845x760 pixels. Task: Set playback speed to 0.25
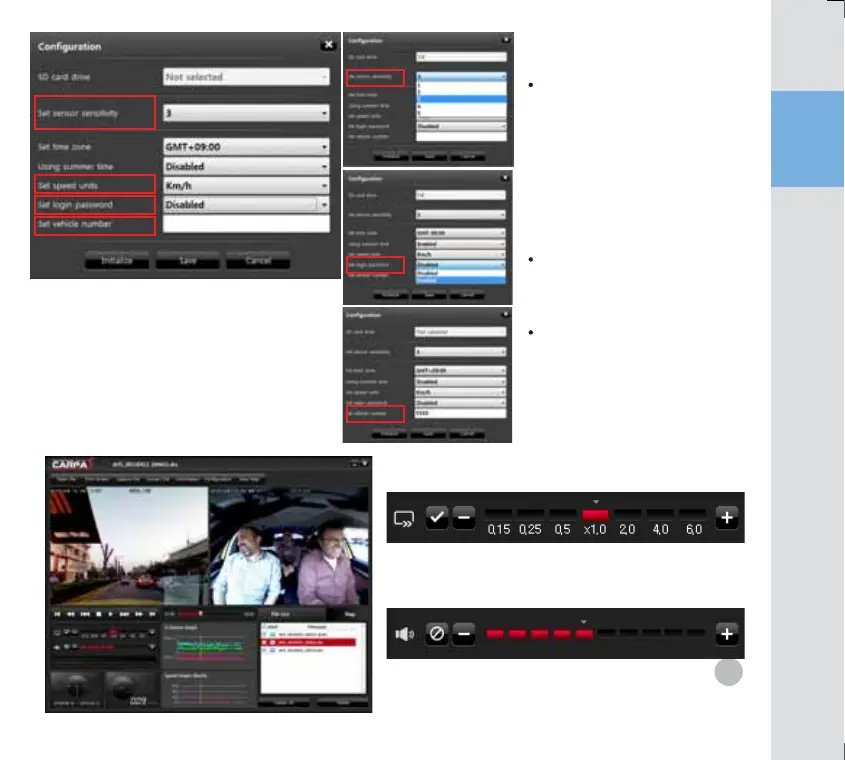[530, 522]
